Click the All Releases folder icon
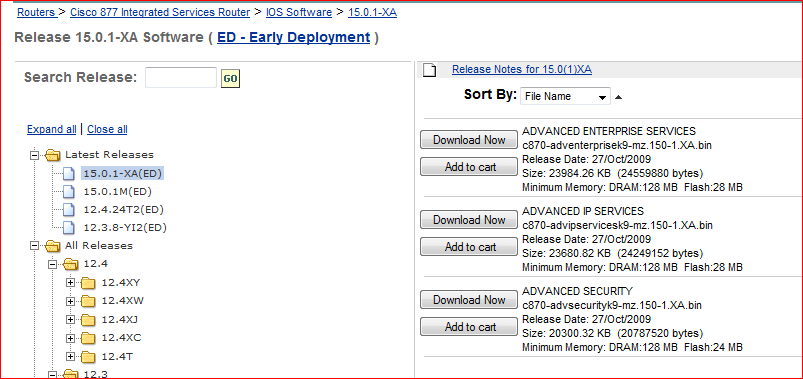The image size is (803, 379). (53, 246)
